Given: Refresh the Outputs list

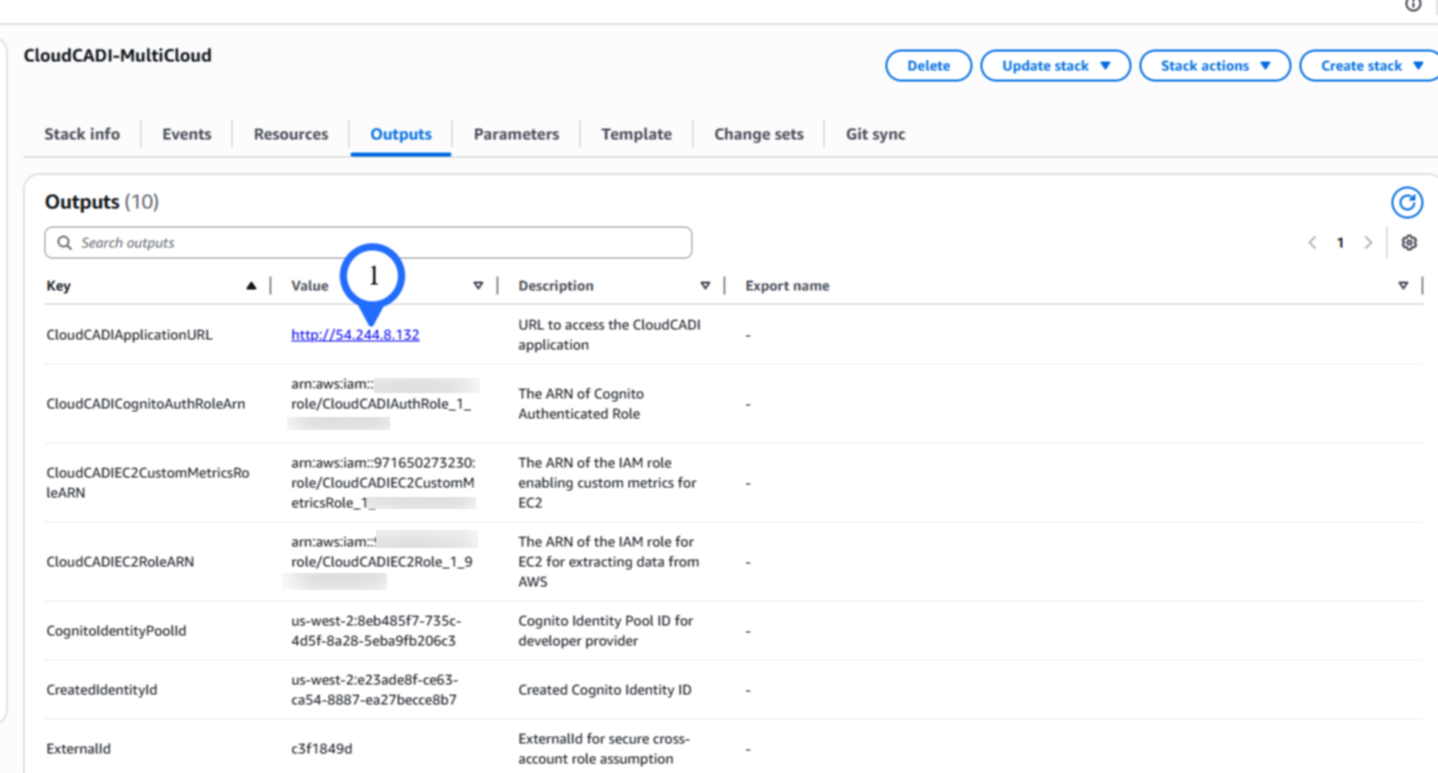Looking at the screenshot, I should (x=1406, y=203).
